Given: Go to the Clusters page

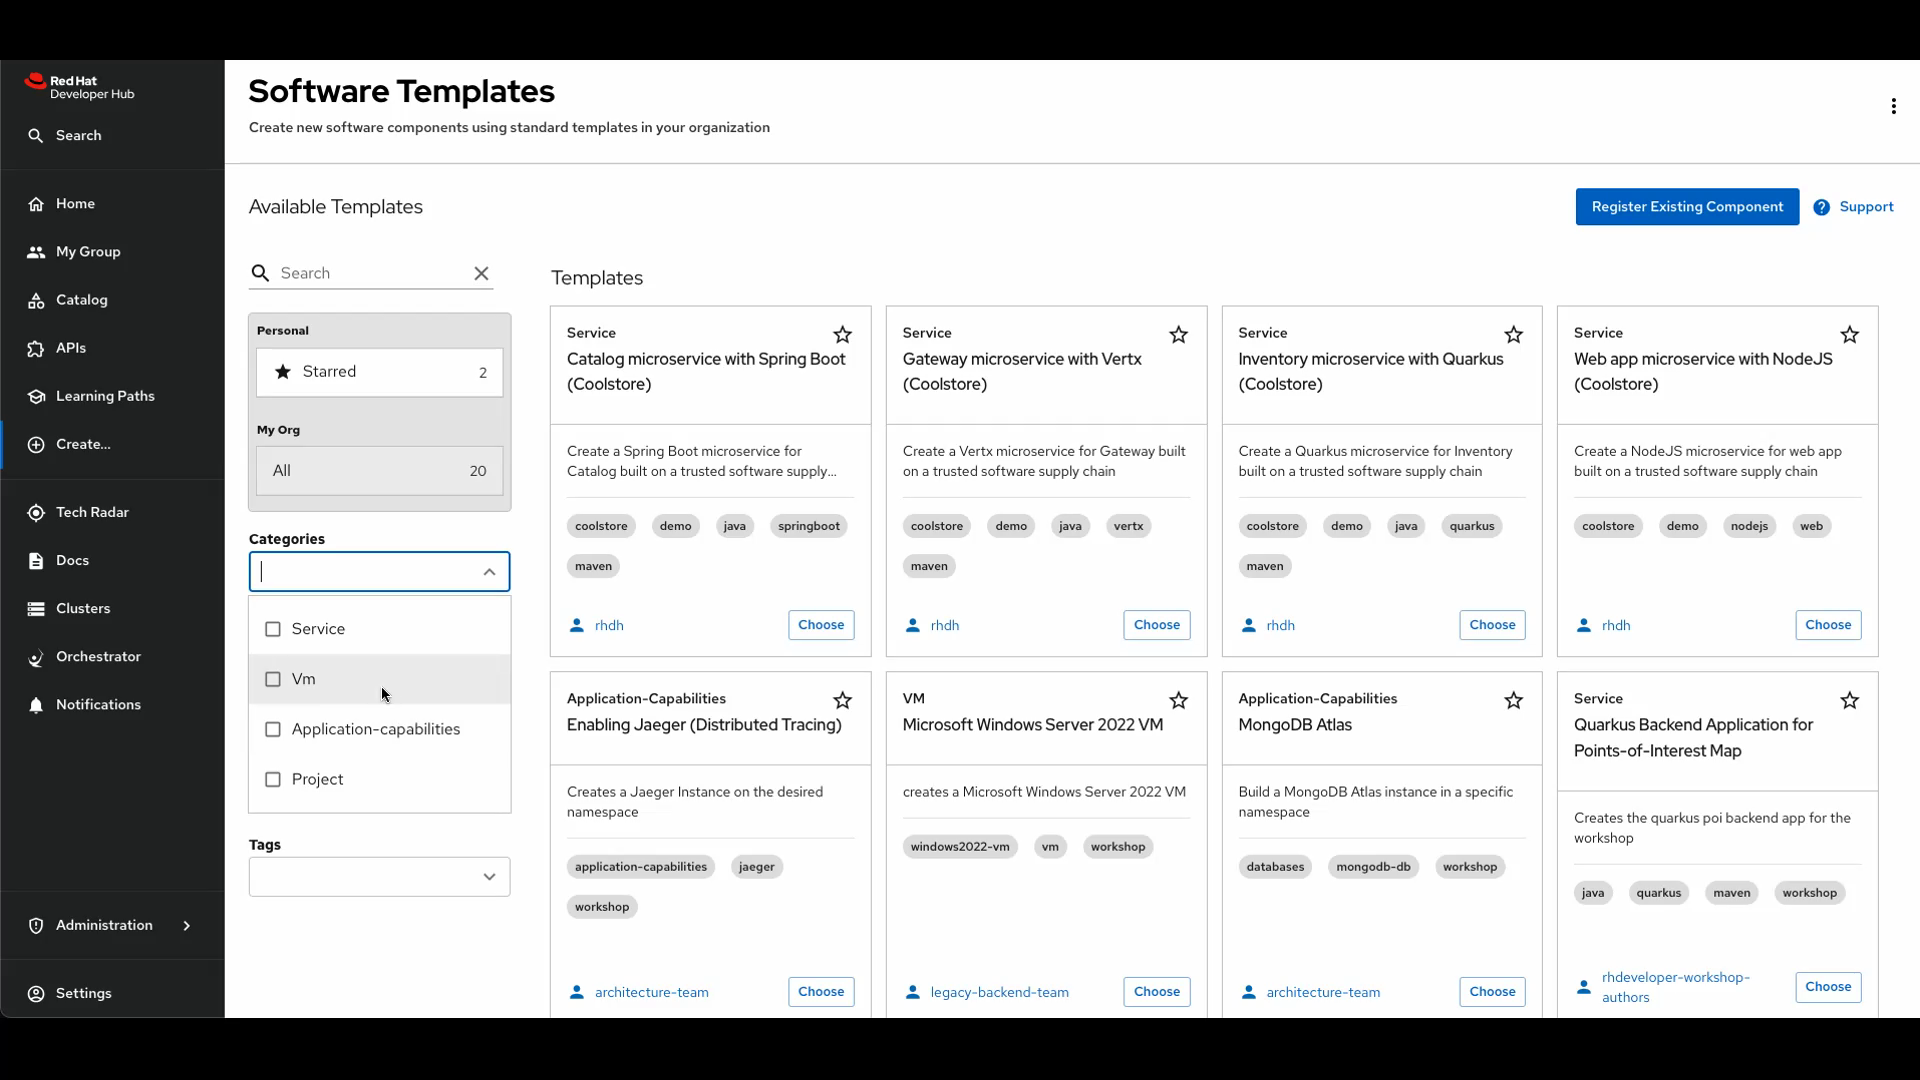Looking at the screenshot, I should coord(84,608).
